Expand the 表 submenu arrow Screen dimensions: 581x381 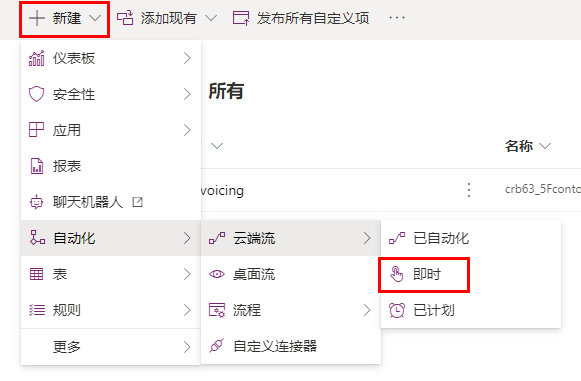click(187, 274)
